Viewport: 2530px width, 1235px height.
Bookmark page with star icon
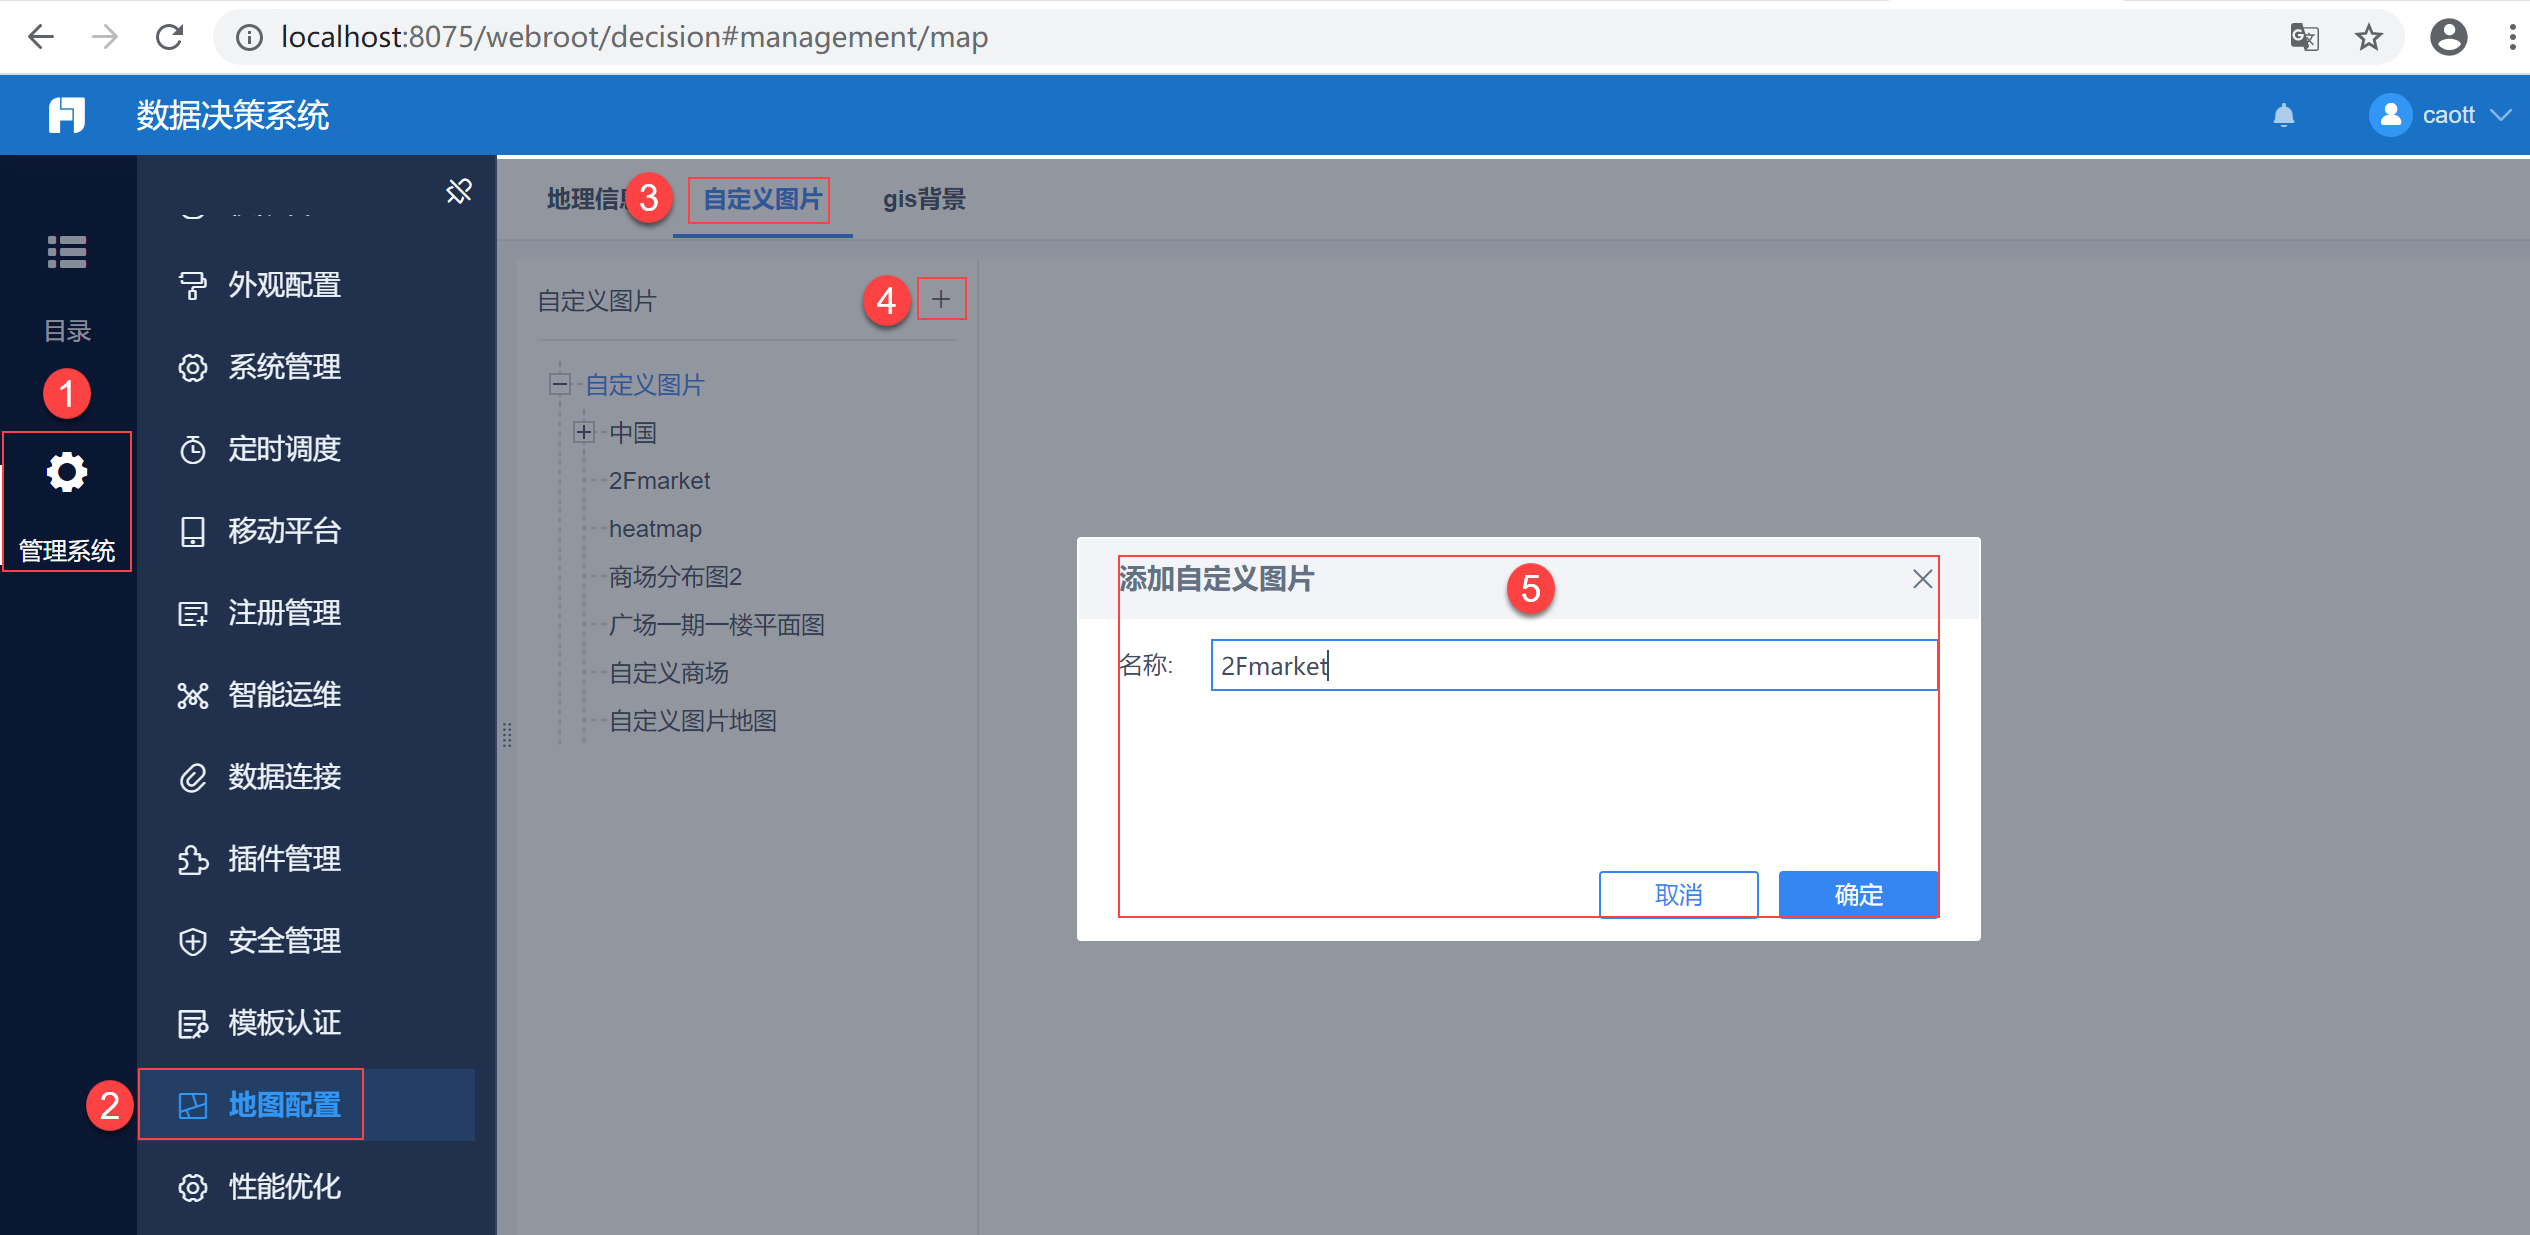click(x=2368, y=37)
